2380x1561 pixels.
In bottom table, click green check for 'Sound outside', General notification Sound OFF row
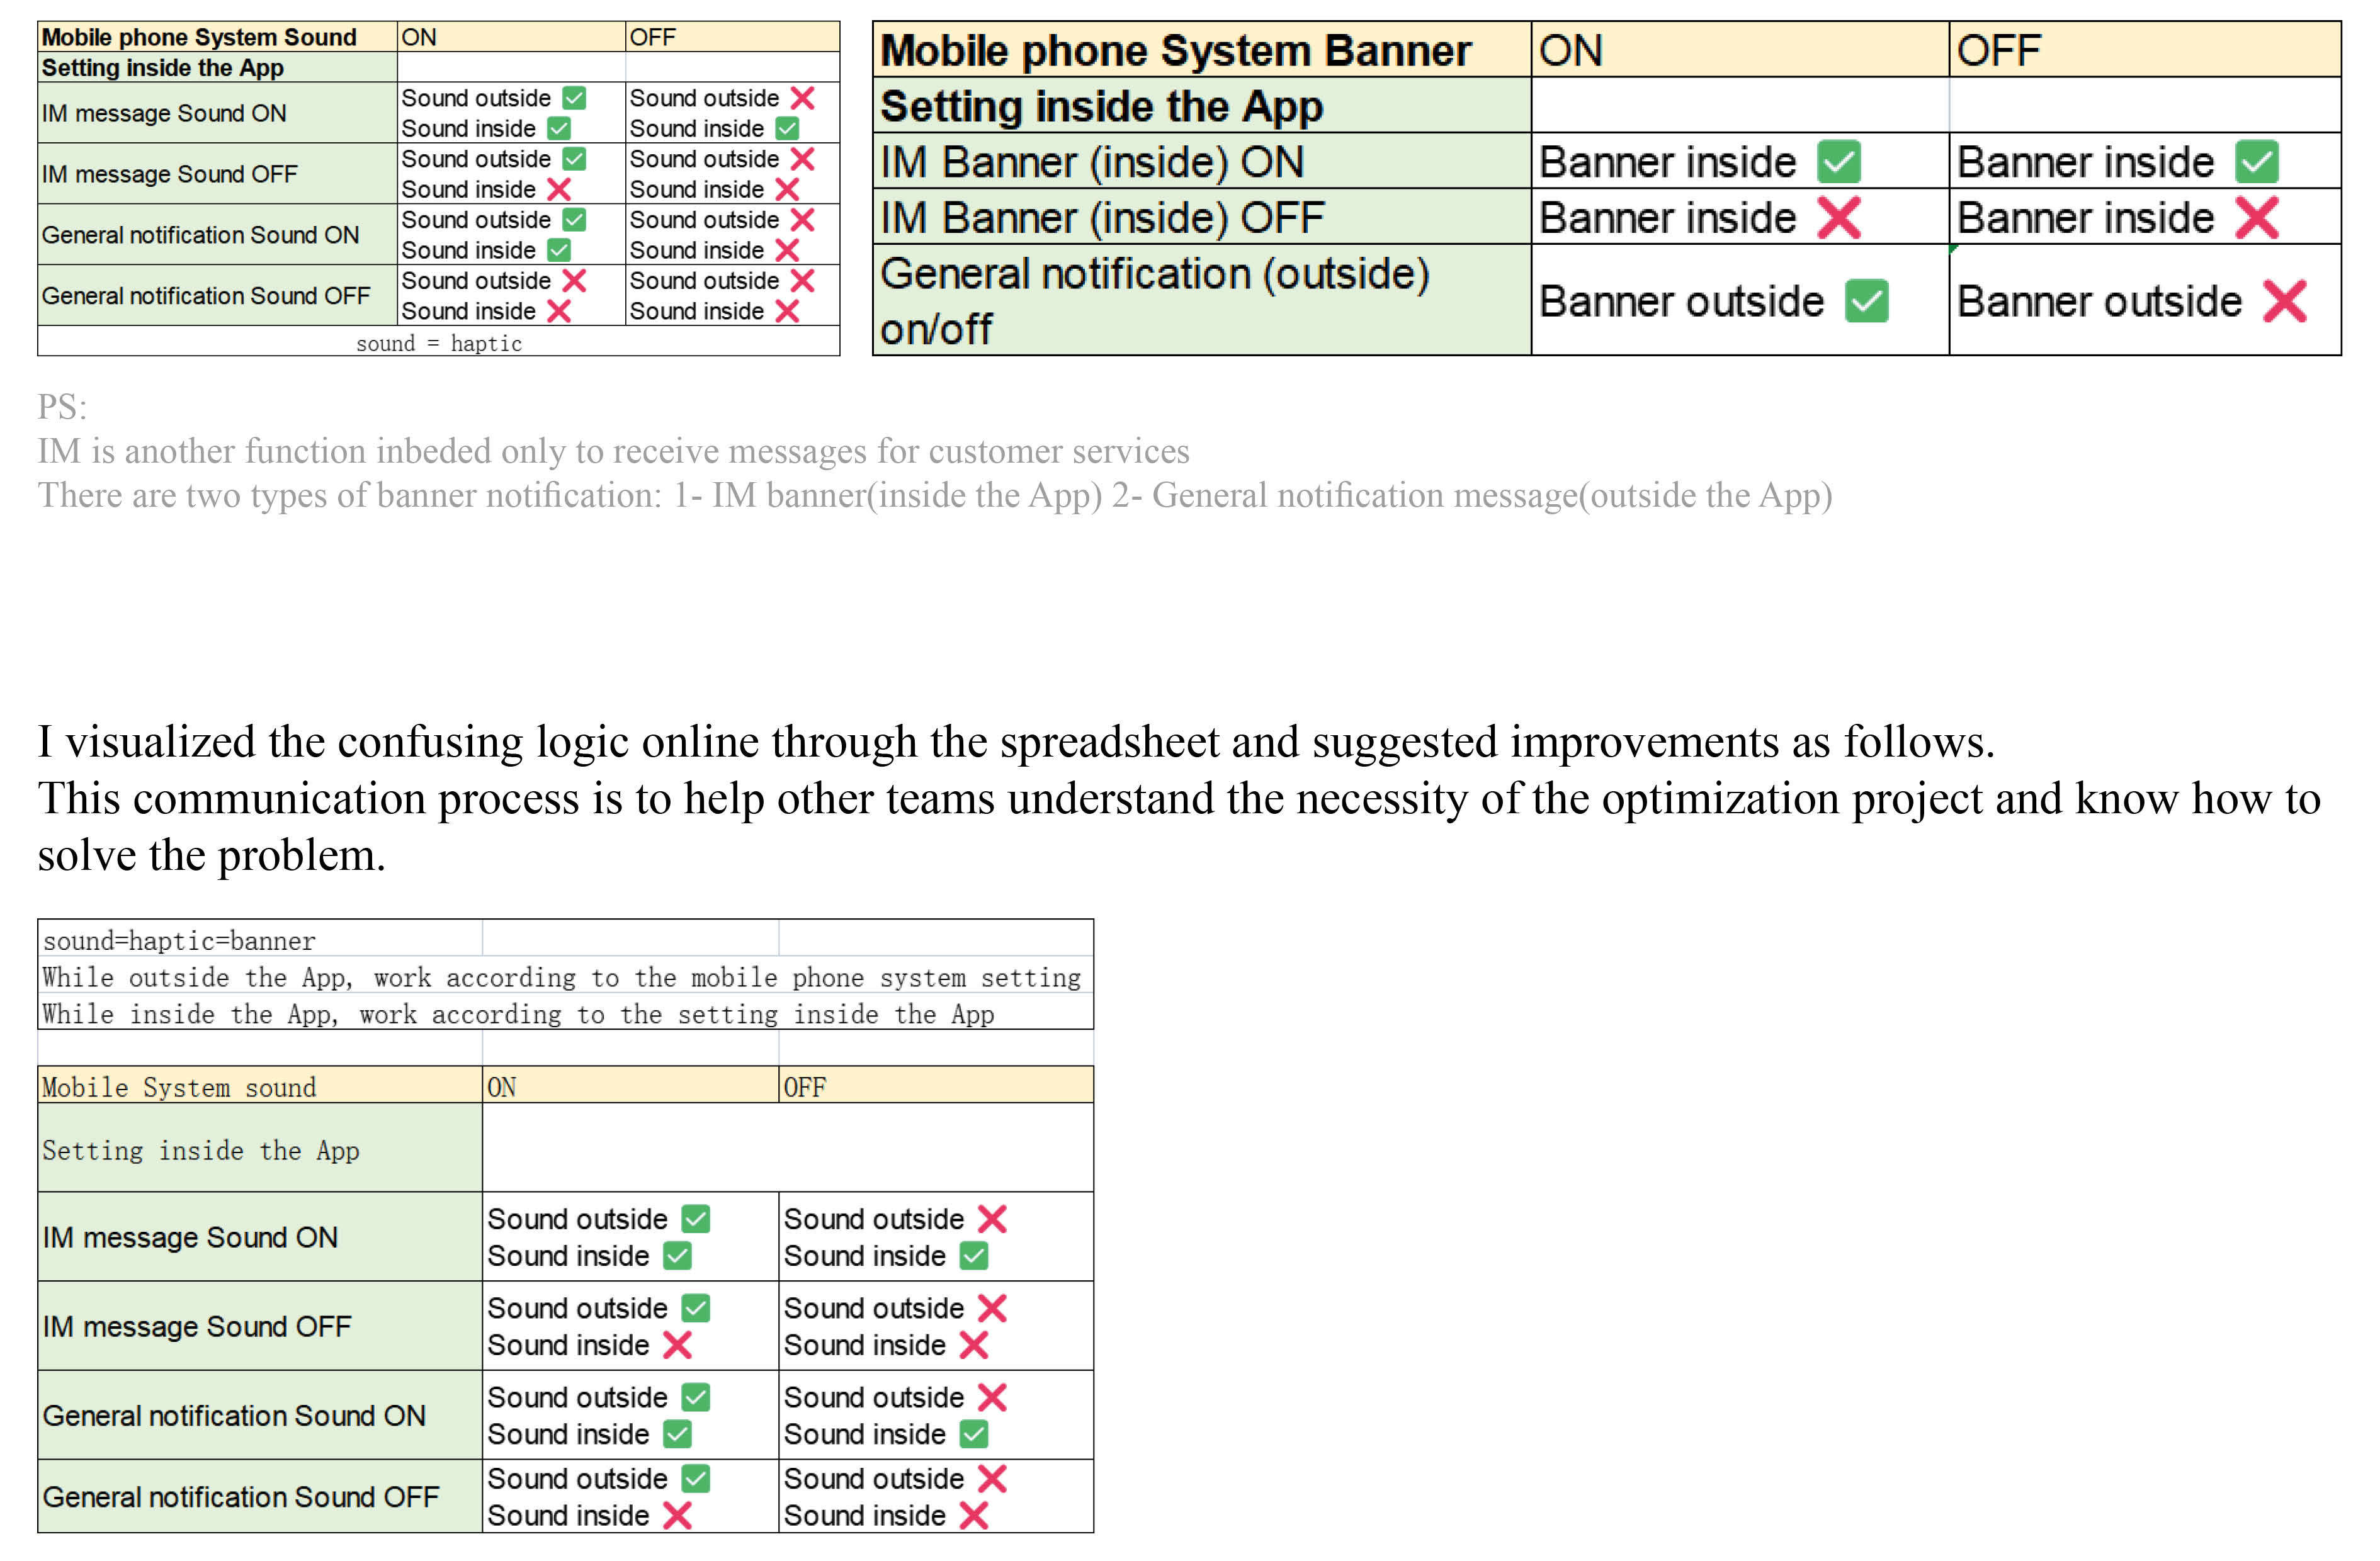[x=696, y=1478]
